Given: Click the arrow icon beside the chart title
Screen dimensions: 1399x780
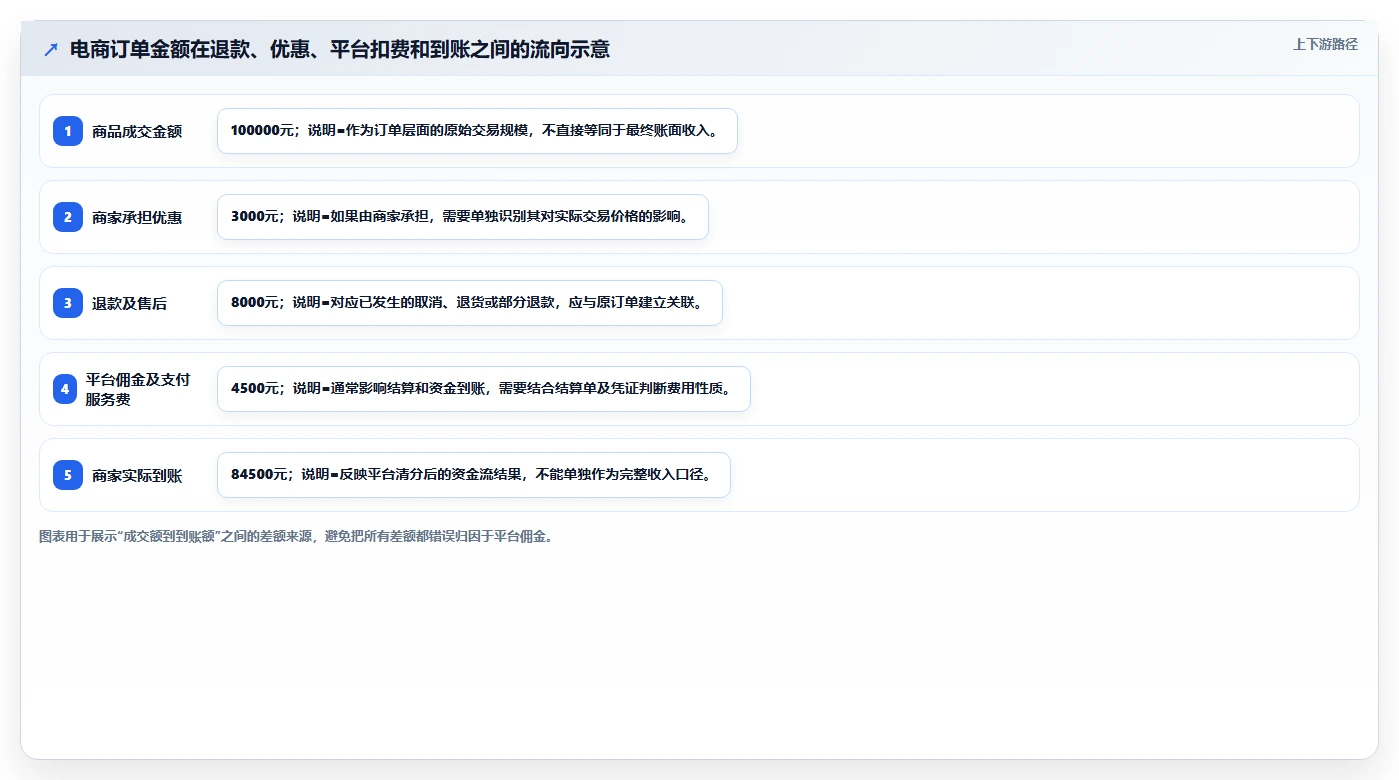Looking at the screenshot, I should click(51, 49).
